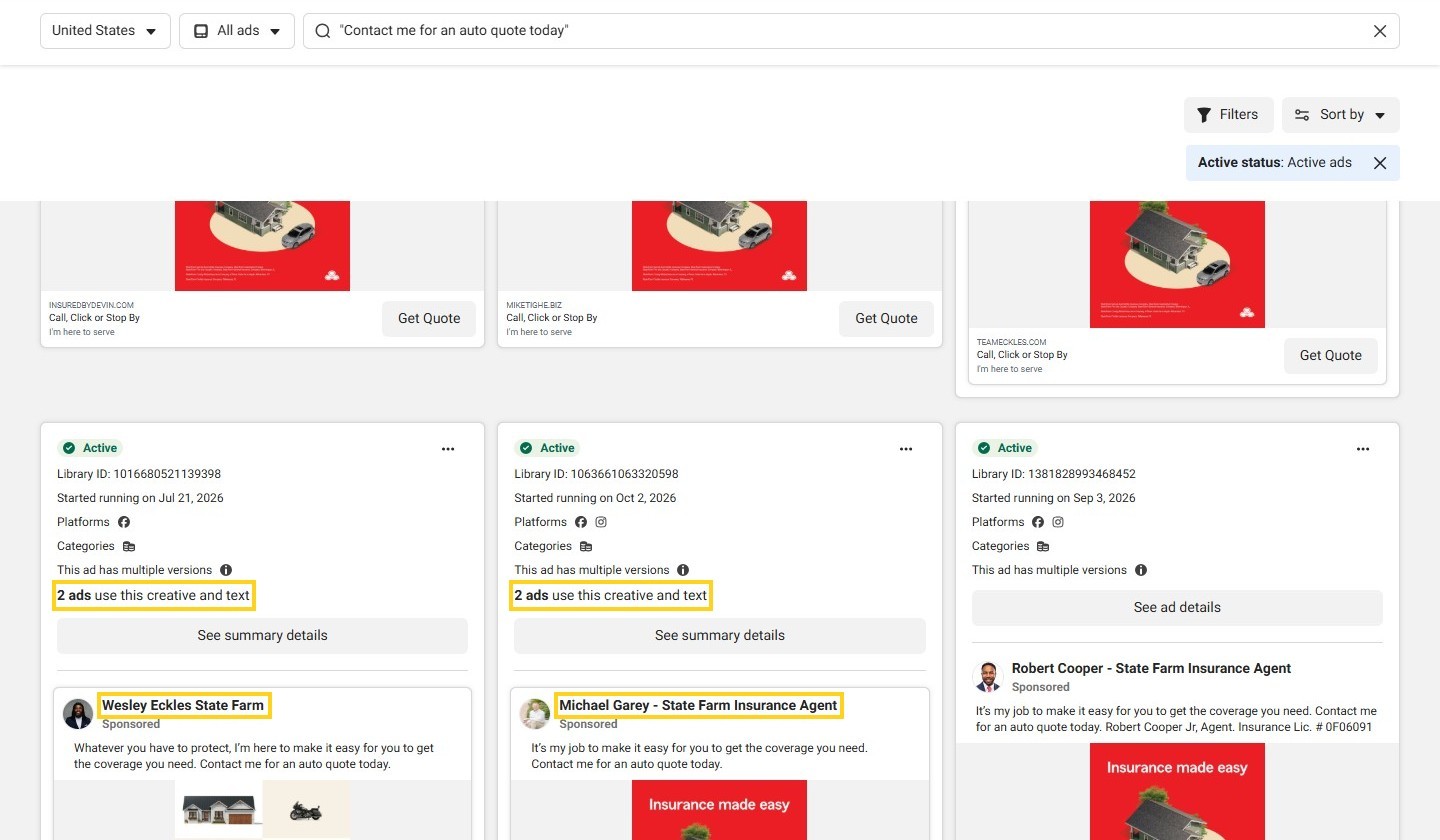Click into the ad search input field
The image size is (1440, 840).
pyautogui.click(x=851, y=31)
